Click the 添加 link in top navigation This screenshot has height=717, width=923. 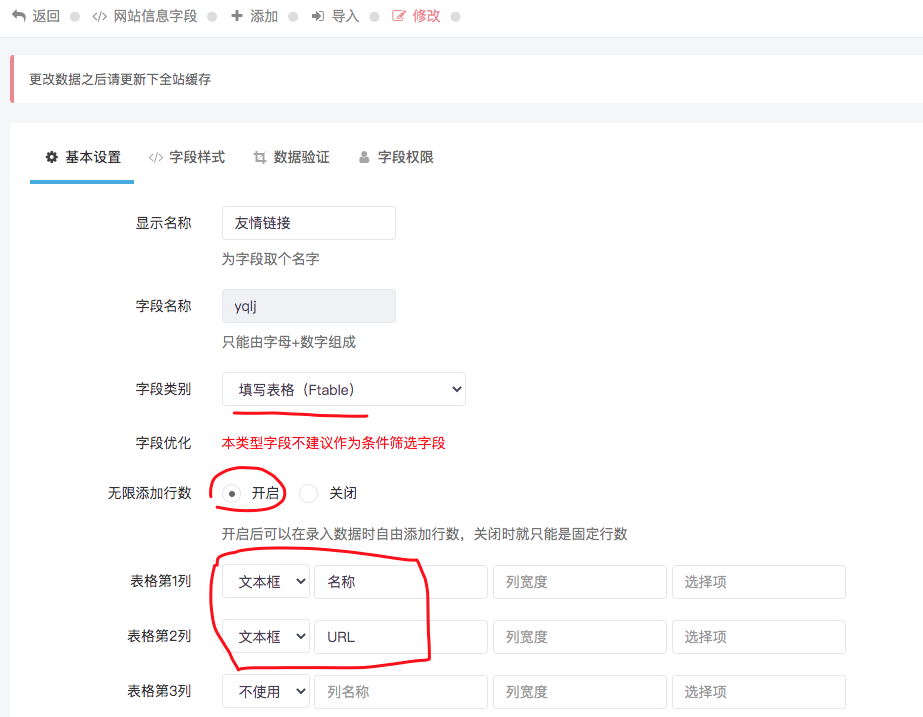pos(254,16)
